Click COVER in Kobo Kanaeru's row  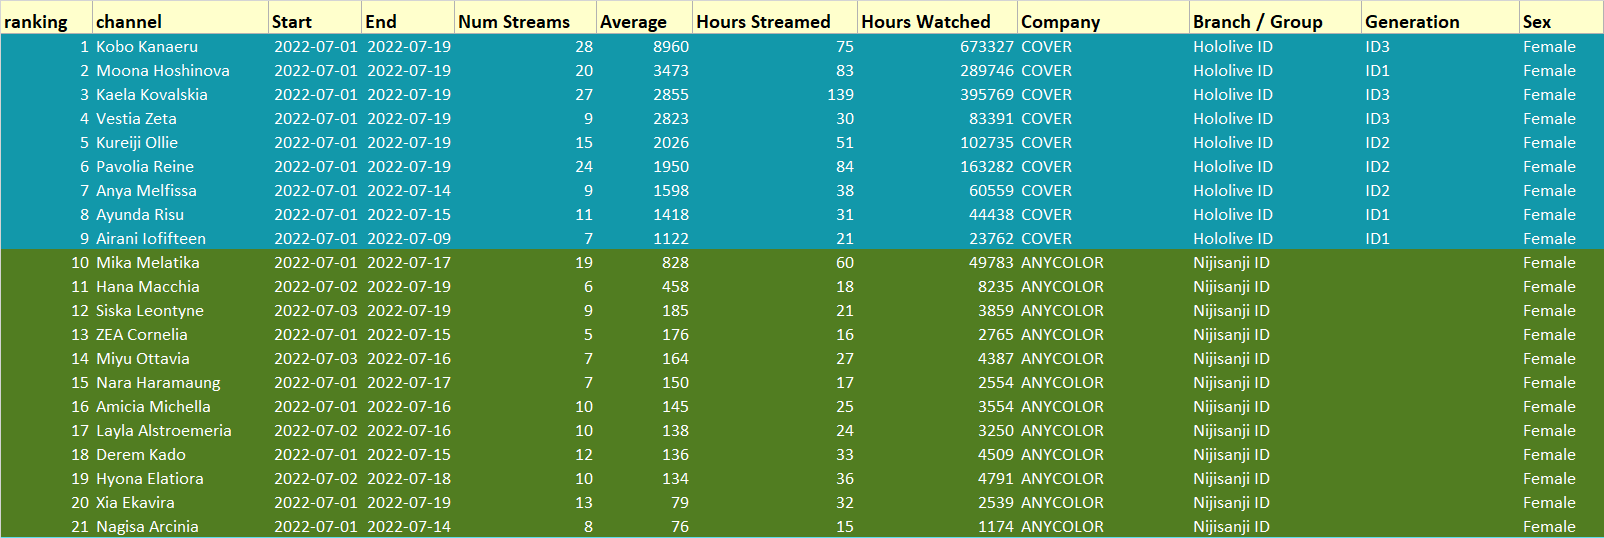tap(1046, 46)
